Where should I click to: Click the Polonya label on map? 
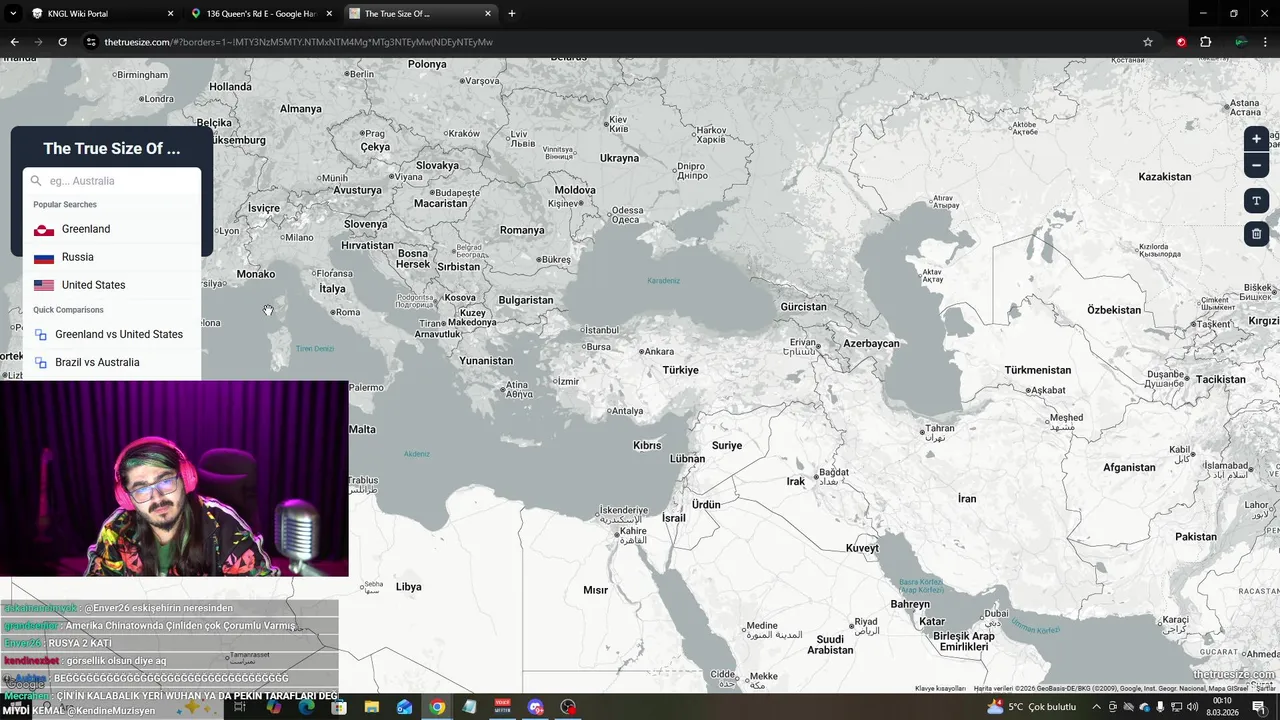coord(427,64)
